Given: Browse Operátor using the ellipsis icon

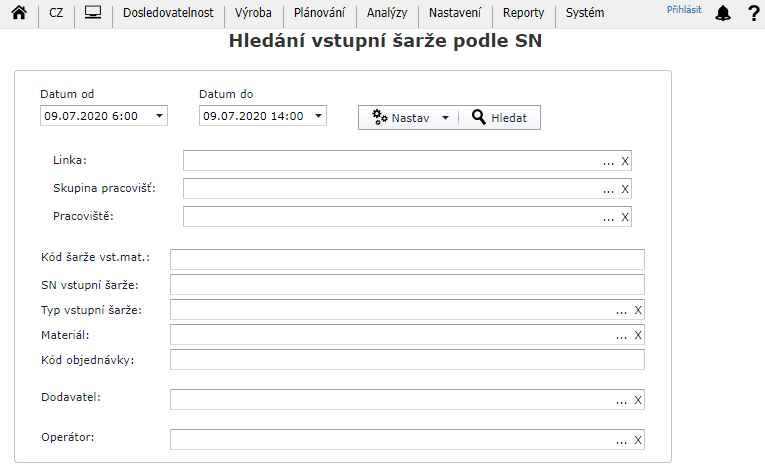Looking at the screenshot, I should click(622, 440).
